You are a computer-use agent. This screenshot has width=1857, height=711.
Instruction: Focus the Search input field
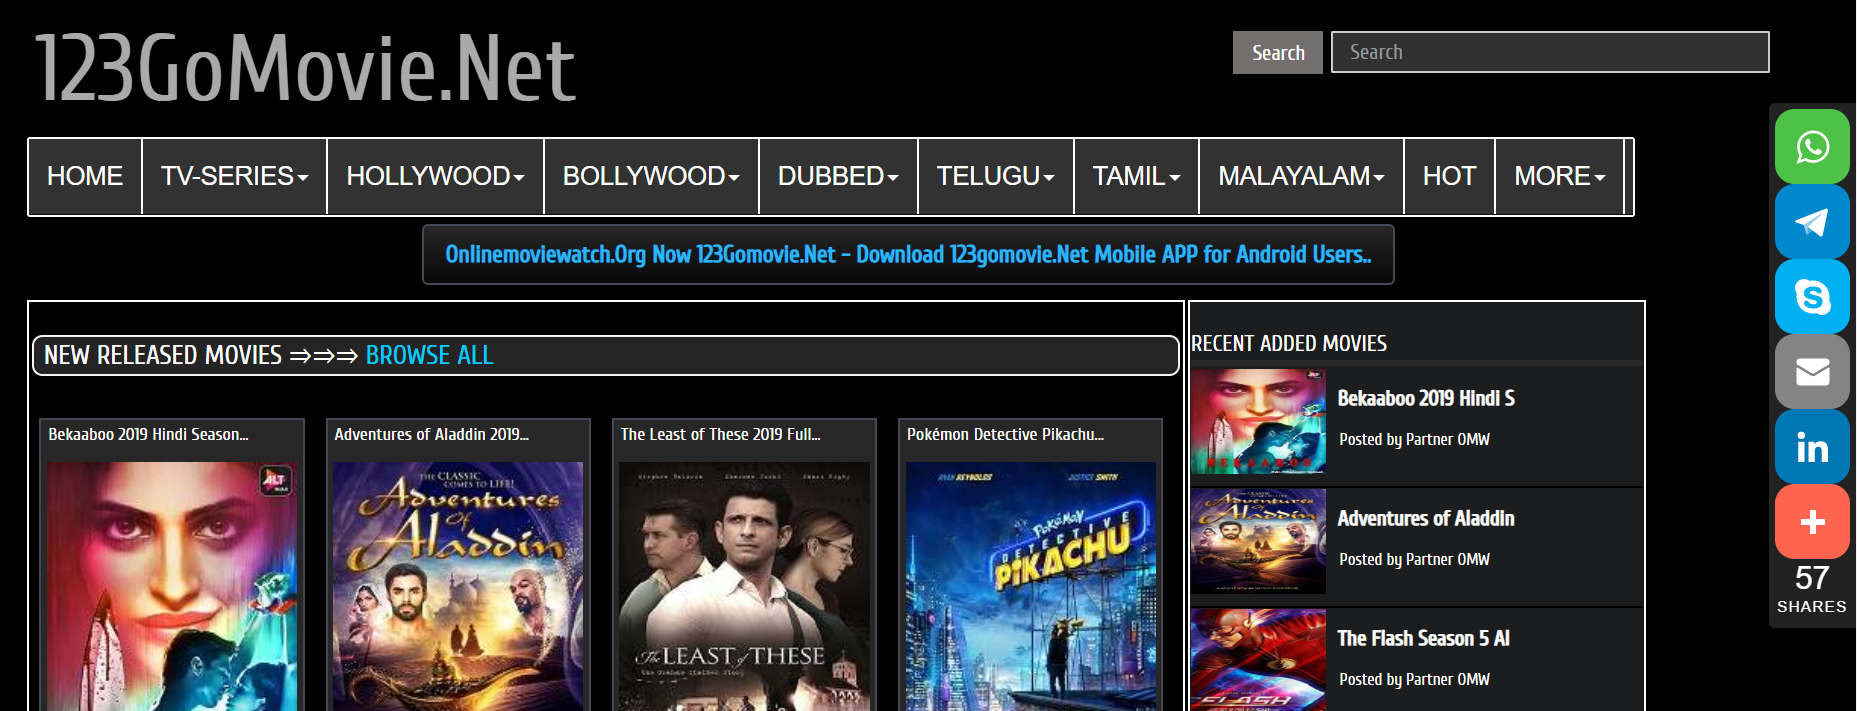coord(1550,52)
